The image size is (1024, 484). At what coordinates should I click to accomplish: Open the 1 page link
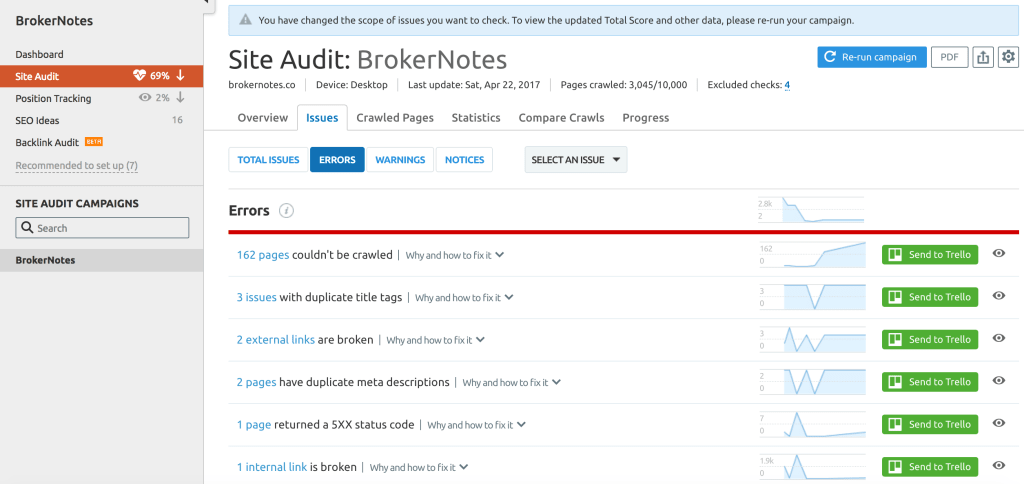[253, 425]
